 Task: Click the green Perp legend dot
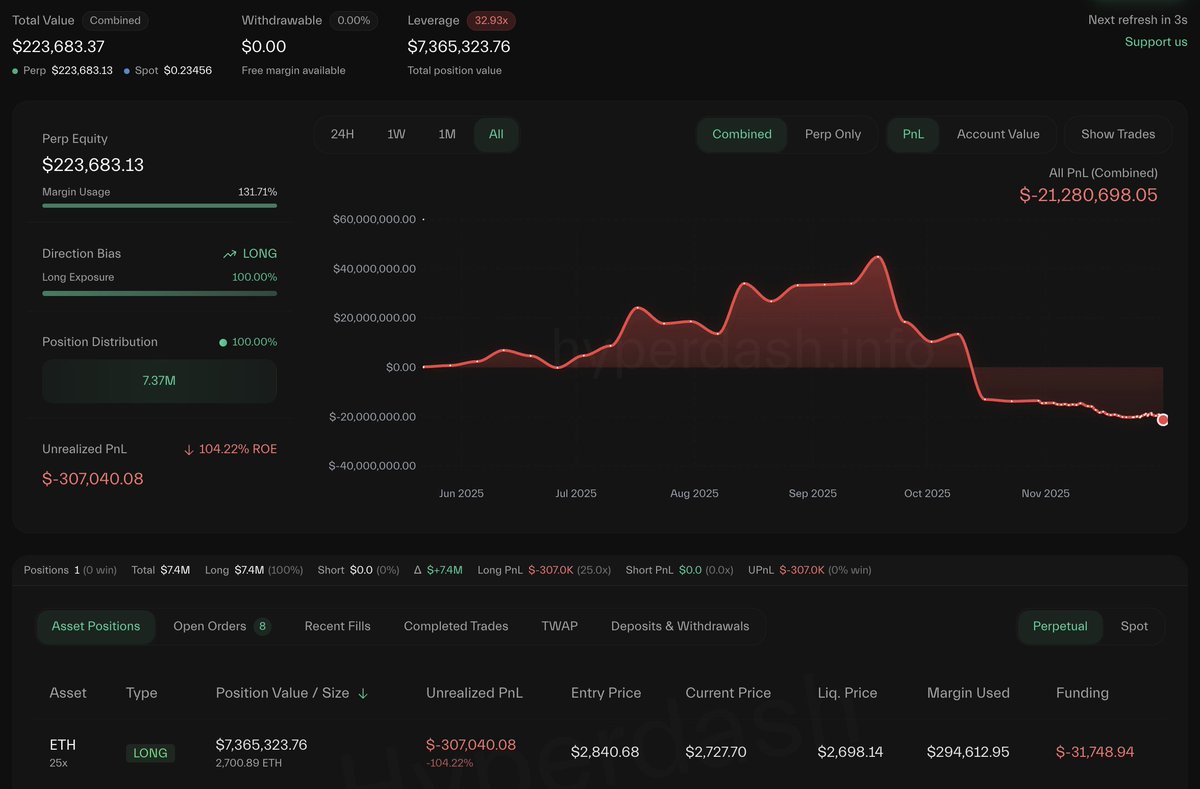point(15,71)
